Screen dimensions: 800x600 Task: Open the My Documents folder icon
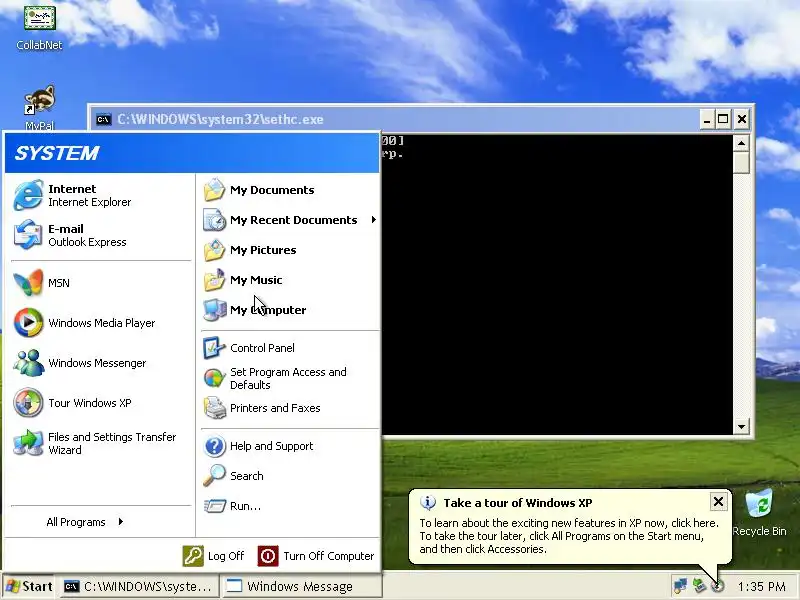tap(214, 190)
